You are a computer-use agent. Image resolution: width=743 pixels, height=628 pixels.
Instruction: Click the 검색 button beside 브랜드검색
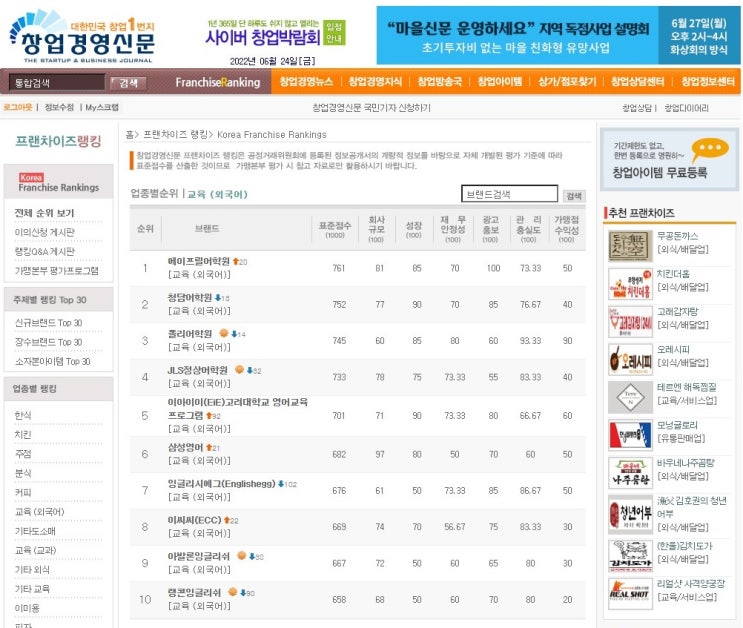(574, 196)
